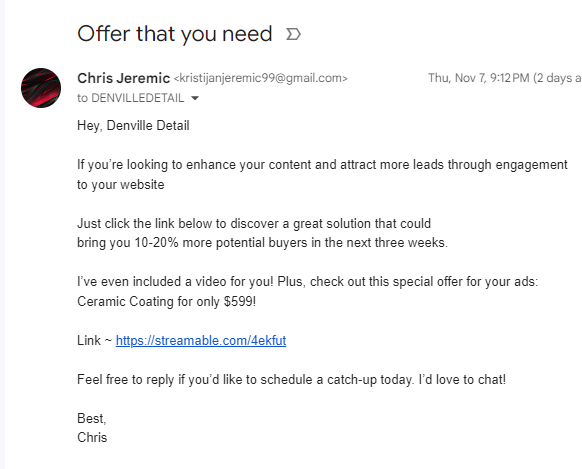The image size is (582, 469).
Task: Click the 'to DENVILLEDETAIL' recipient text
Action: pos(131,98)
